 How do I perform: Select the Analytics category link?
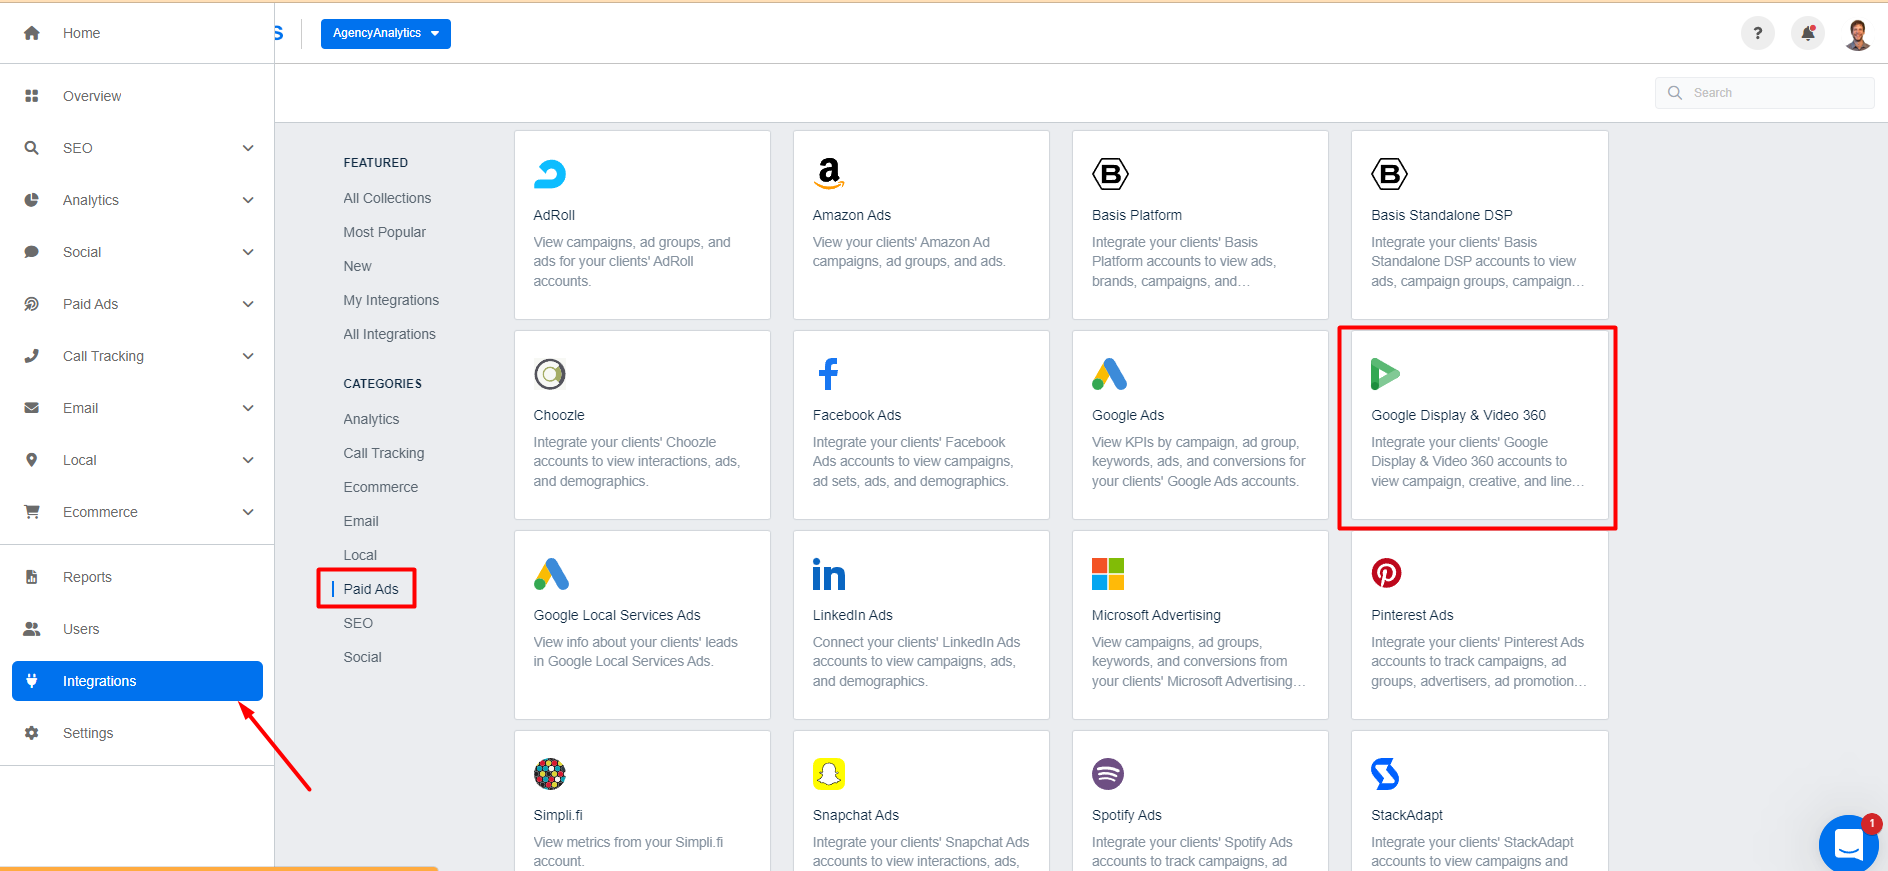[371, 419]
